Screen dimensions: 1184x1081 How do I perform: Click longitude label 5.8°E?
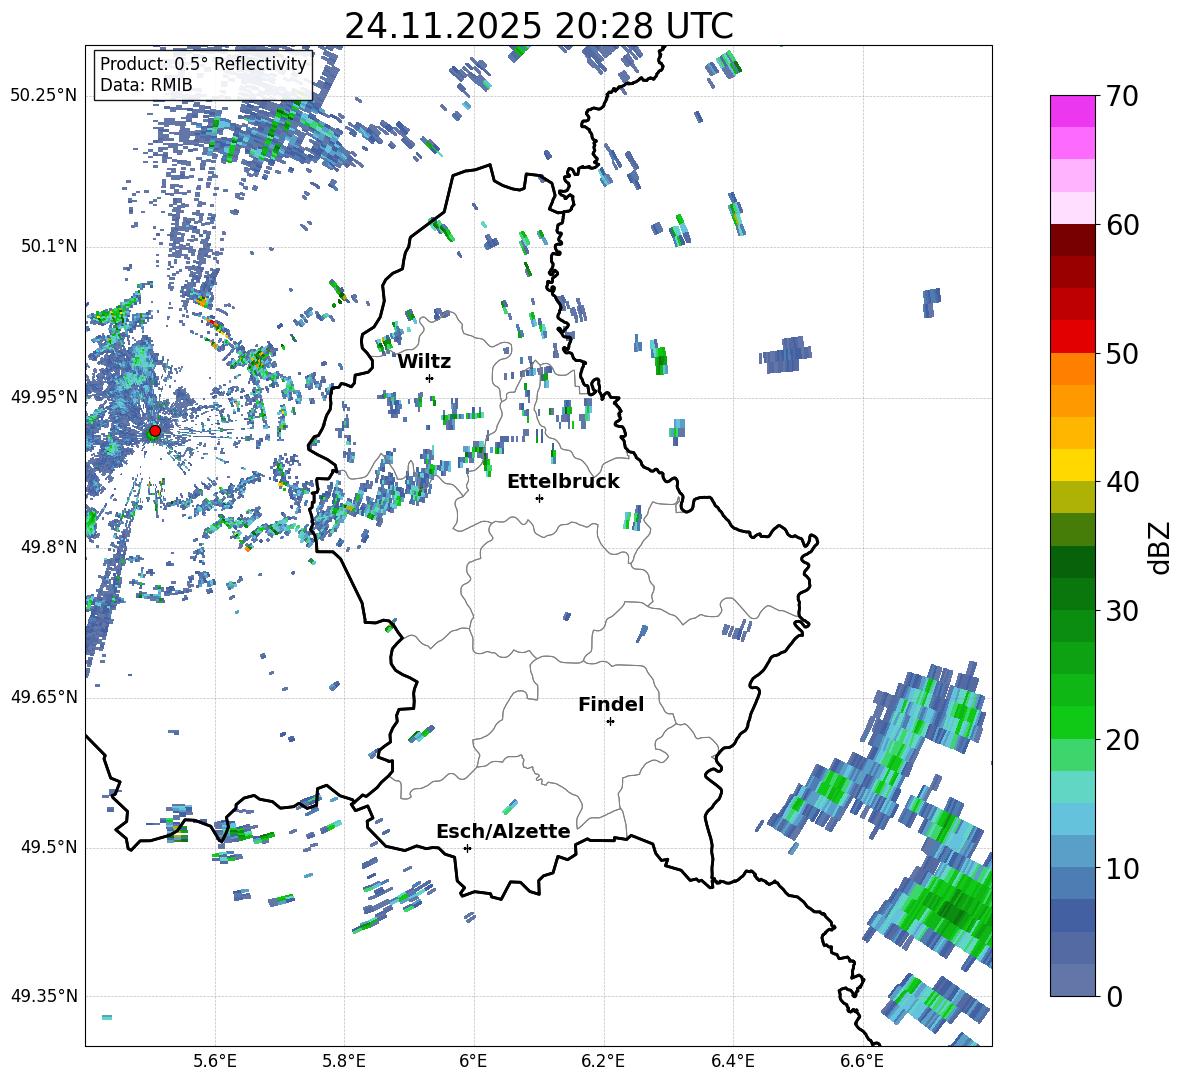[x=344, y=1062]
